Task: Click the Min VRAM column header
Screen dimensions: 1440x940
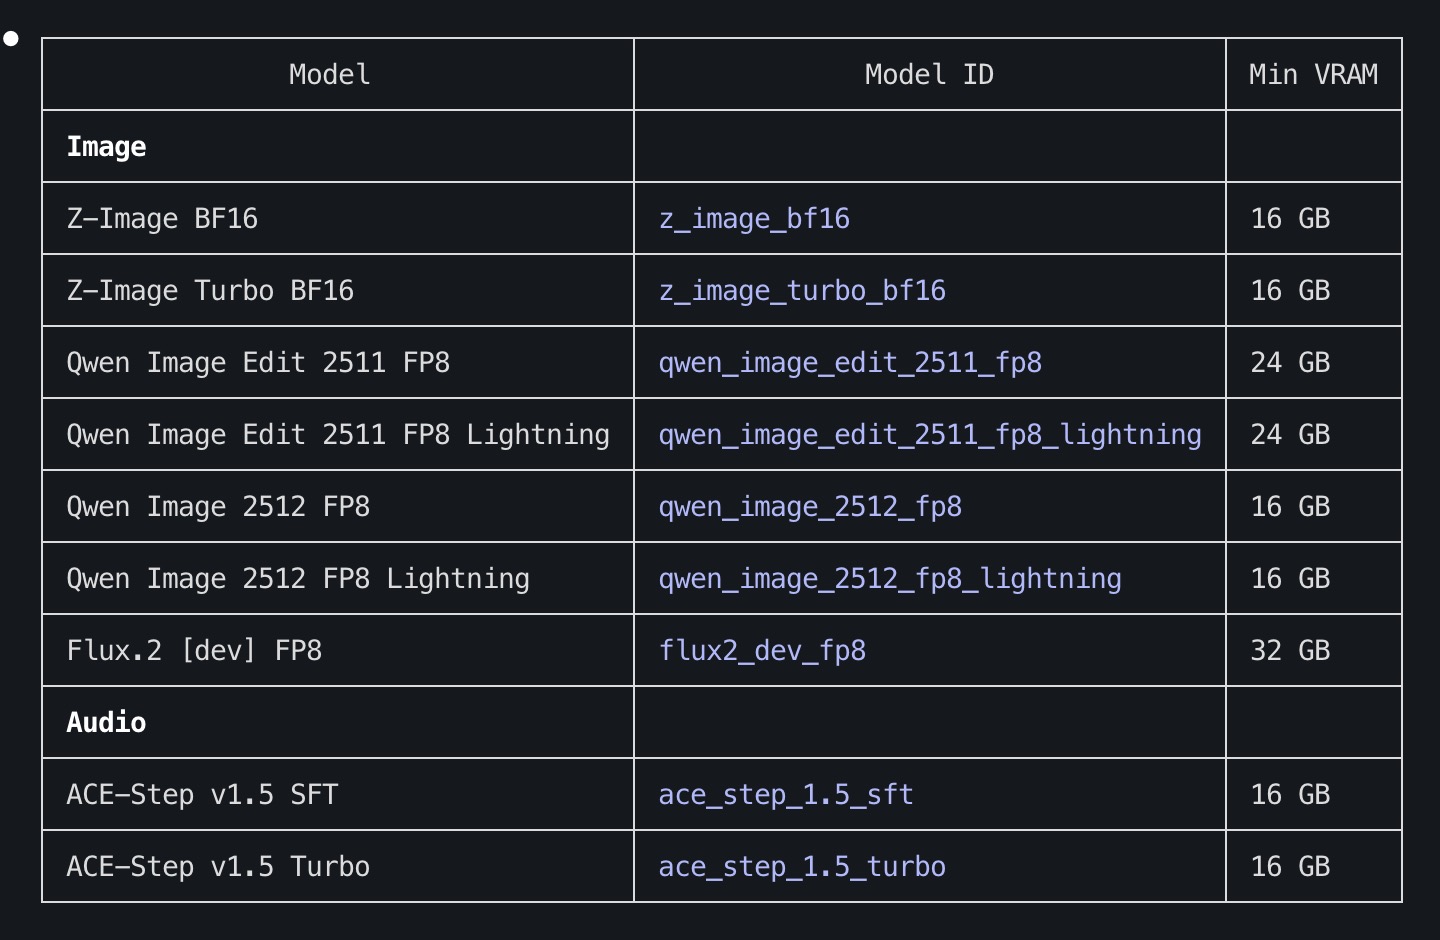Action: 1313,75
